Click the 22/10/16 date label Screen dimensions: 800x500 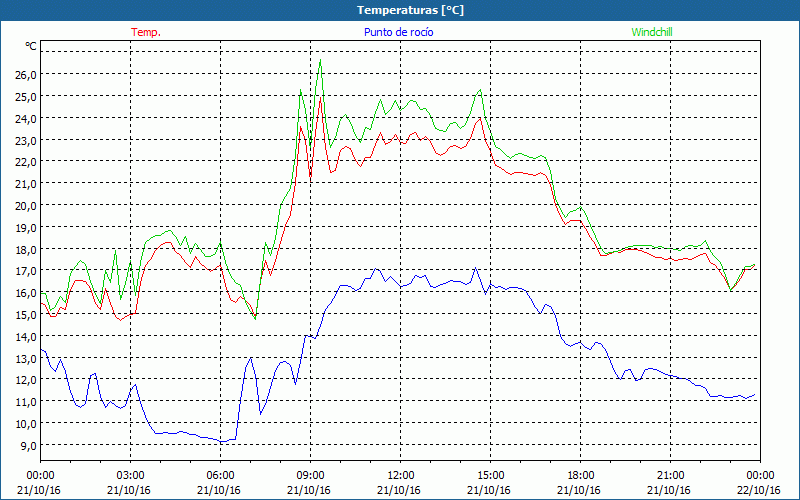759,490
